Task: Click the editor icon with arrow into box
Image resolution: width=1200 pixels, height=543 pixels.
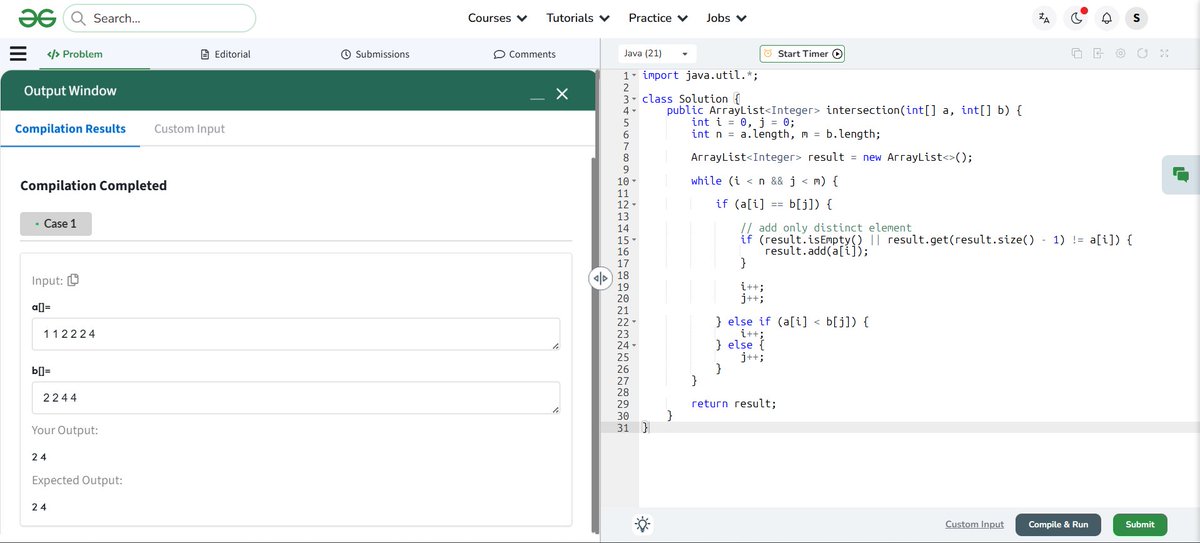Action: pyautogui.click(x=1097, y=54)
